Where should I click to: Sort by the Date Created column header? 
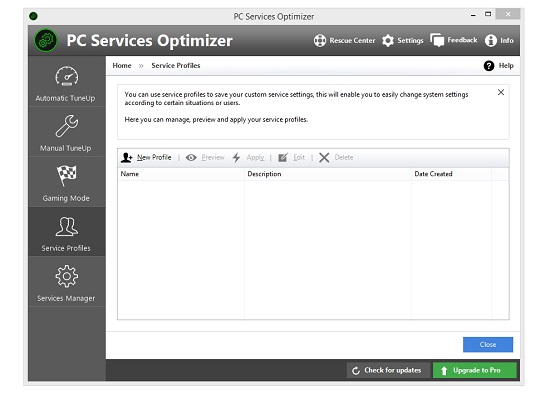(451, 174)
